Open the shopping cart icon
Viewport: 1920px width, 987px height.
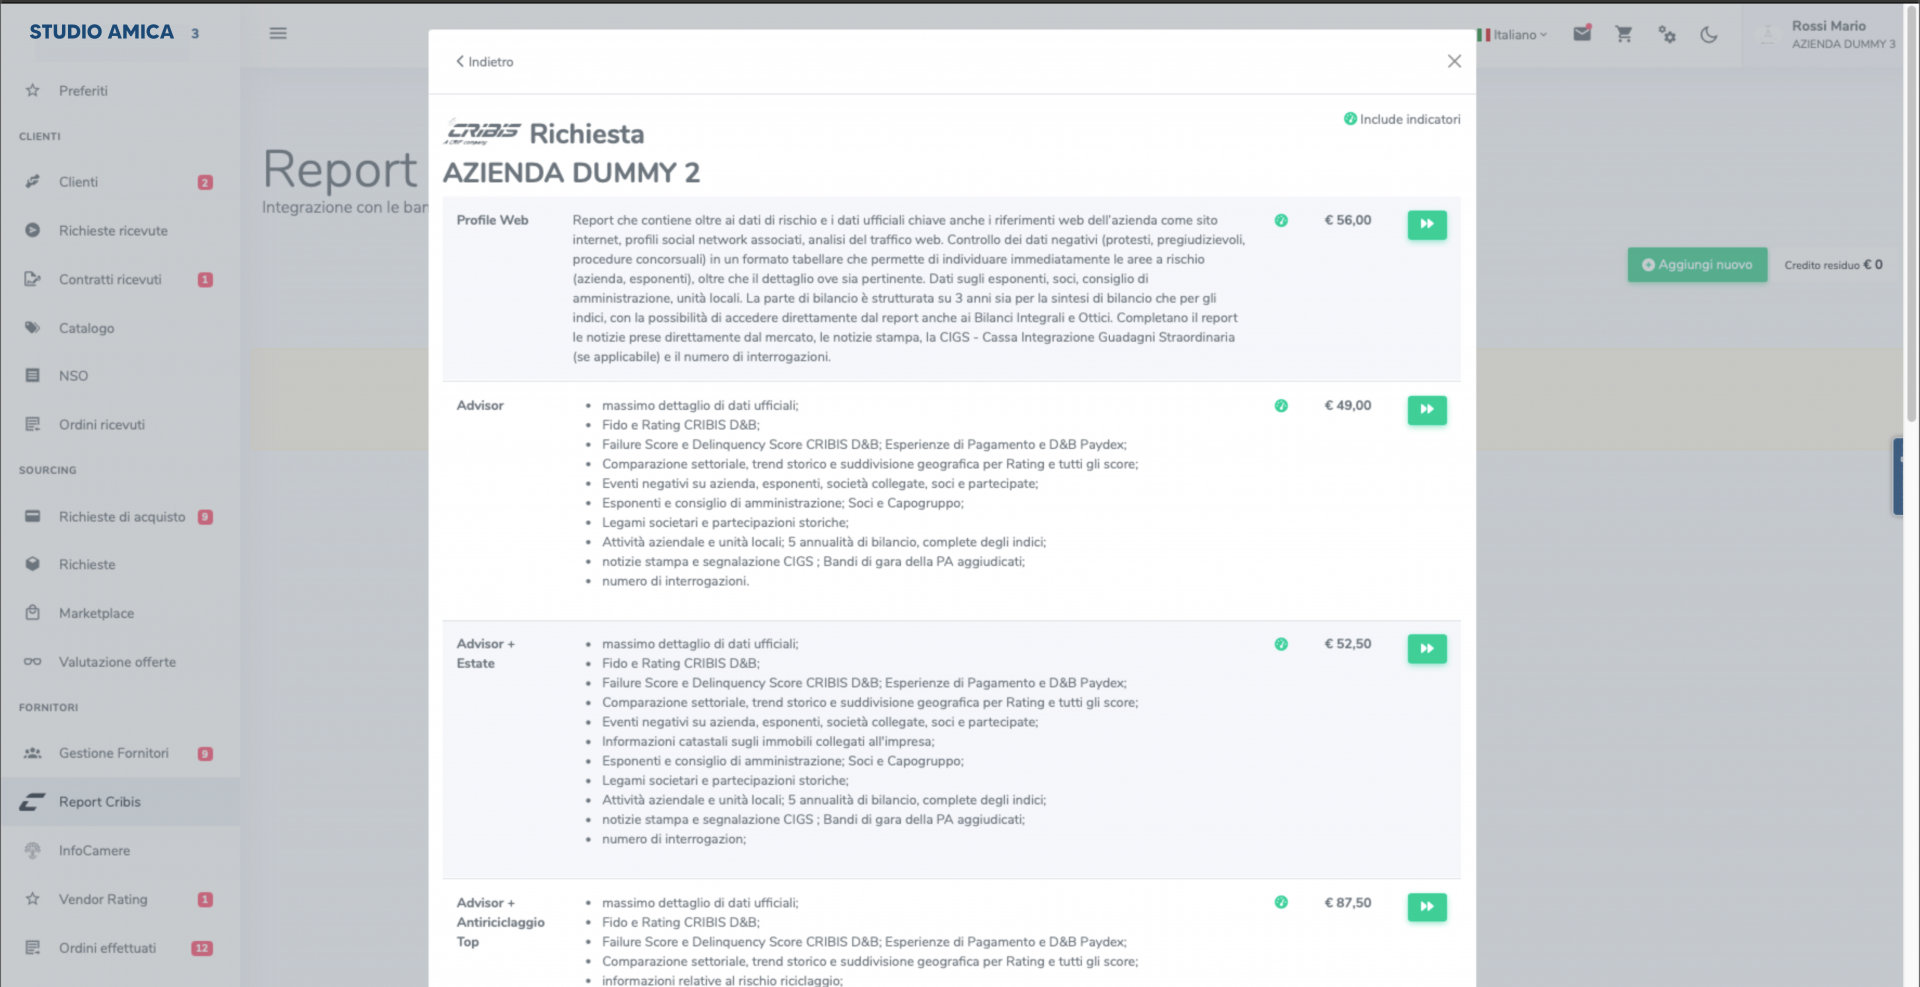tap(1624, 34)
